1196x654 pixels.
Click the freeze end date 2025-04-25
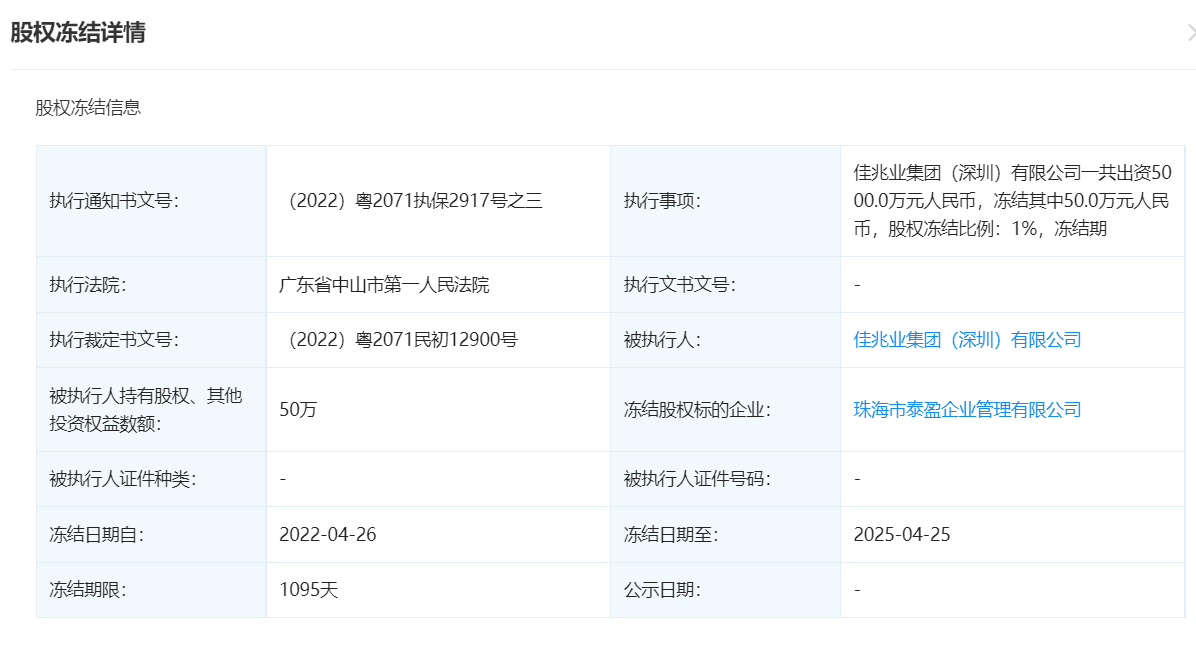(901, 534)
